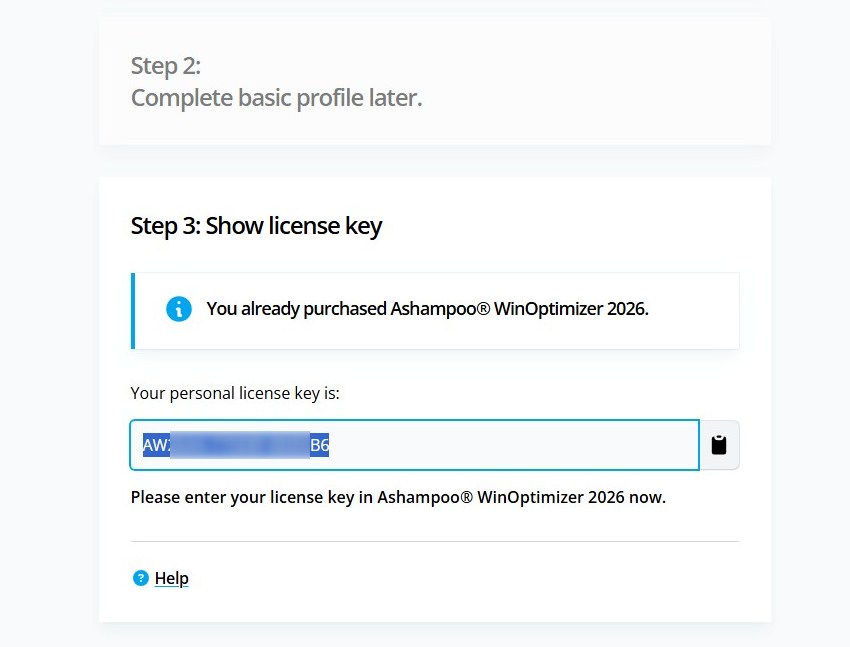Screen dimensions: 850x647
Task: Expand the Step 2 basic profile card
Action: (x=435, y=81)
